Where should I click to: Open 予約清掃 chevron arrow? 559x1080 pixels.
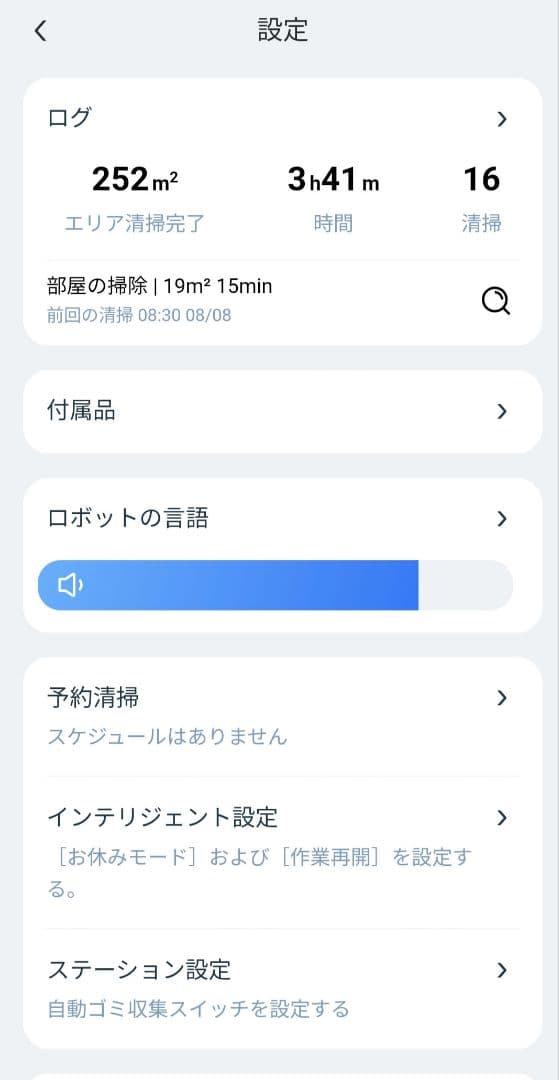502,698
